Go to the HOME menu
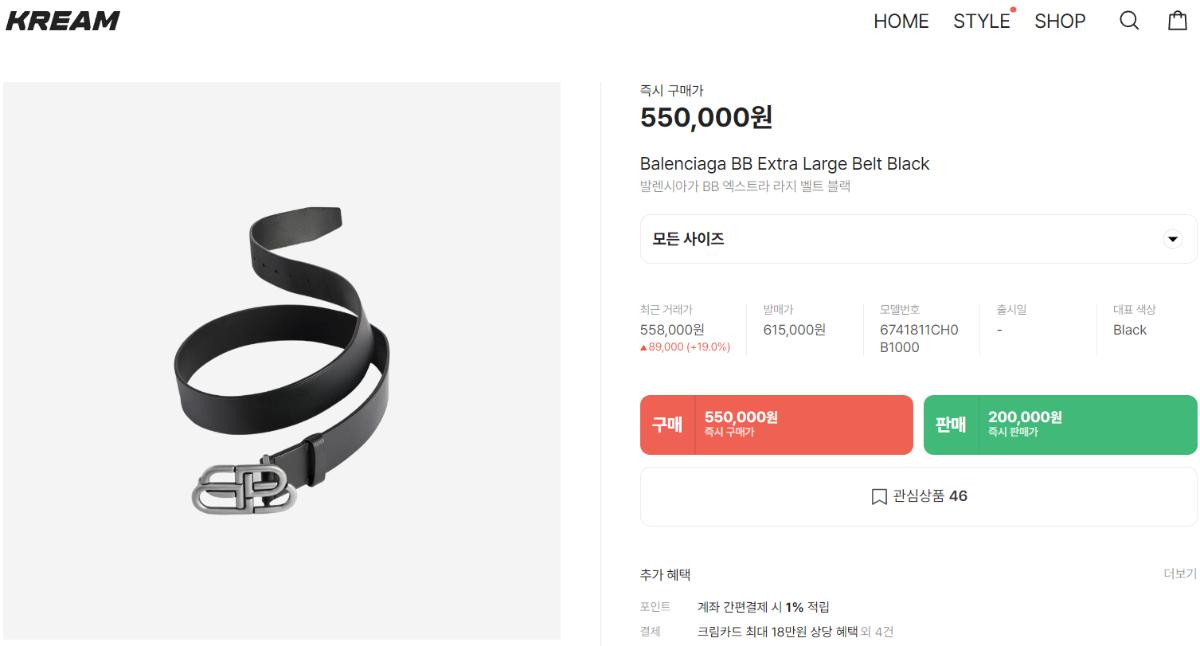Viewport: 1200px width, 646px height. coord(901,21)
